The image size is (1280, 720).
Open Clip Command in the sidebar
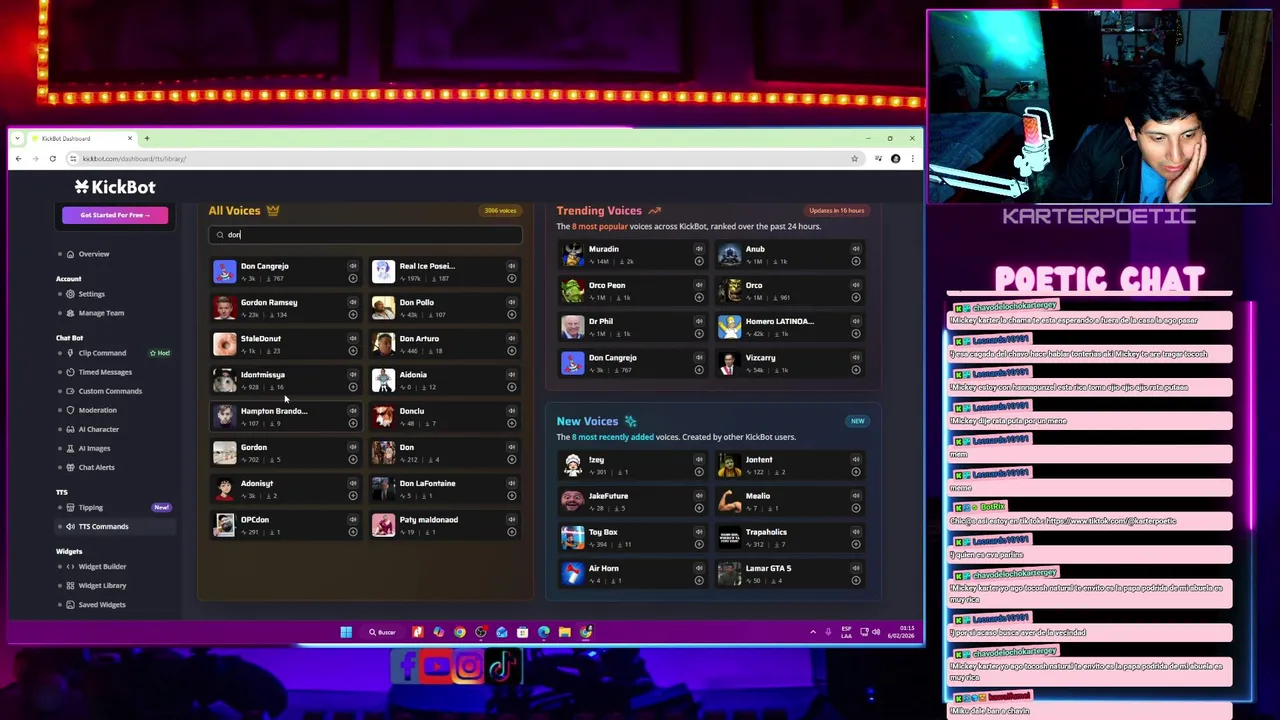[102, 353]
